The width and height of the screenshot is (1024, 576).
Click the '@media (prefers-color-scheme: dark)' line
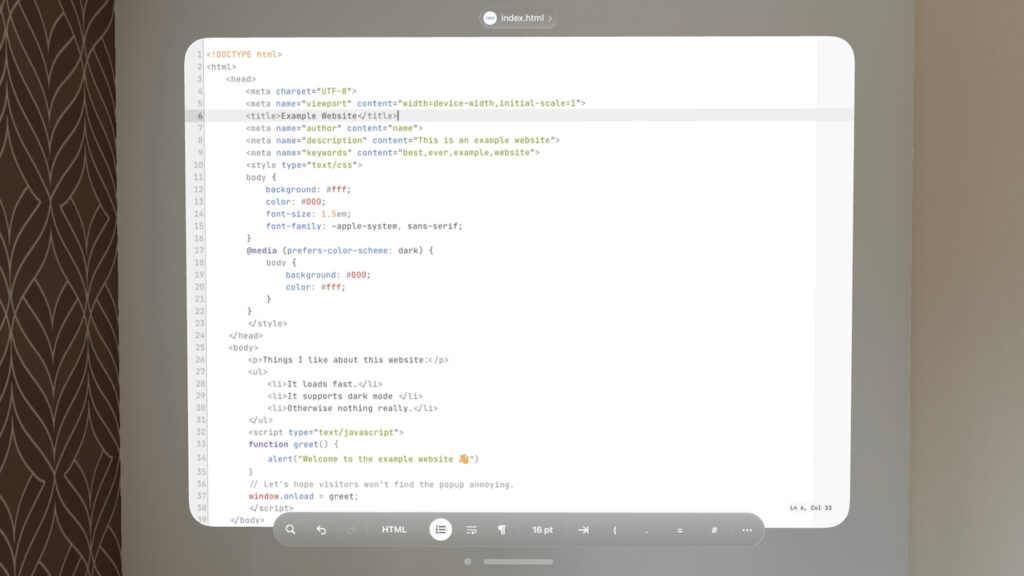(340, 251)
